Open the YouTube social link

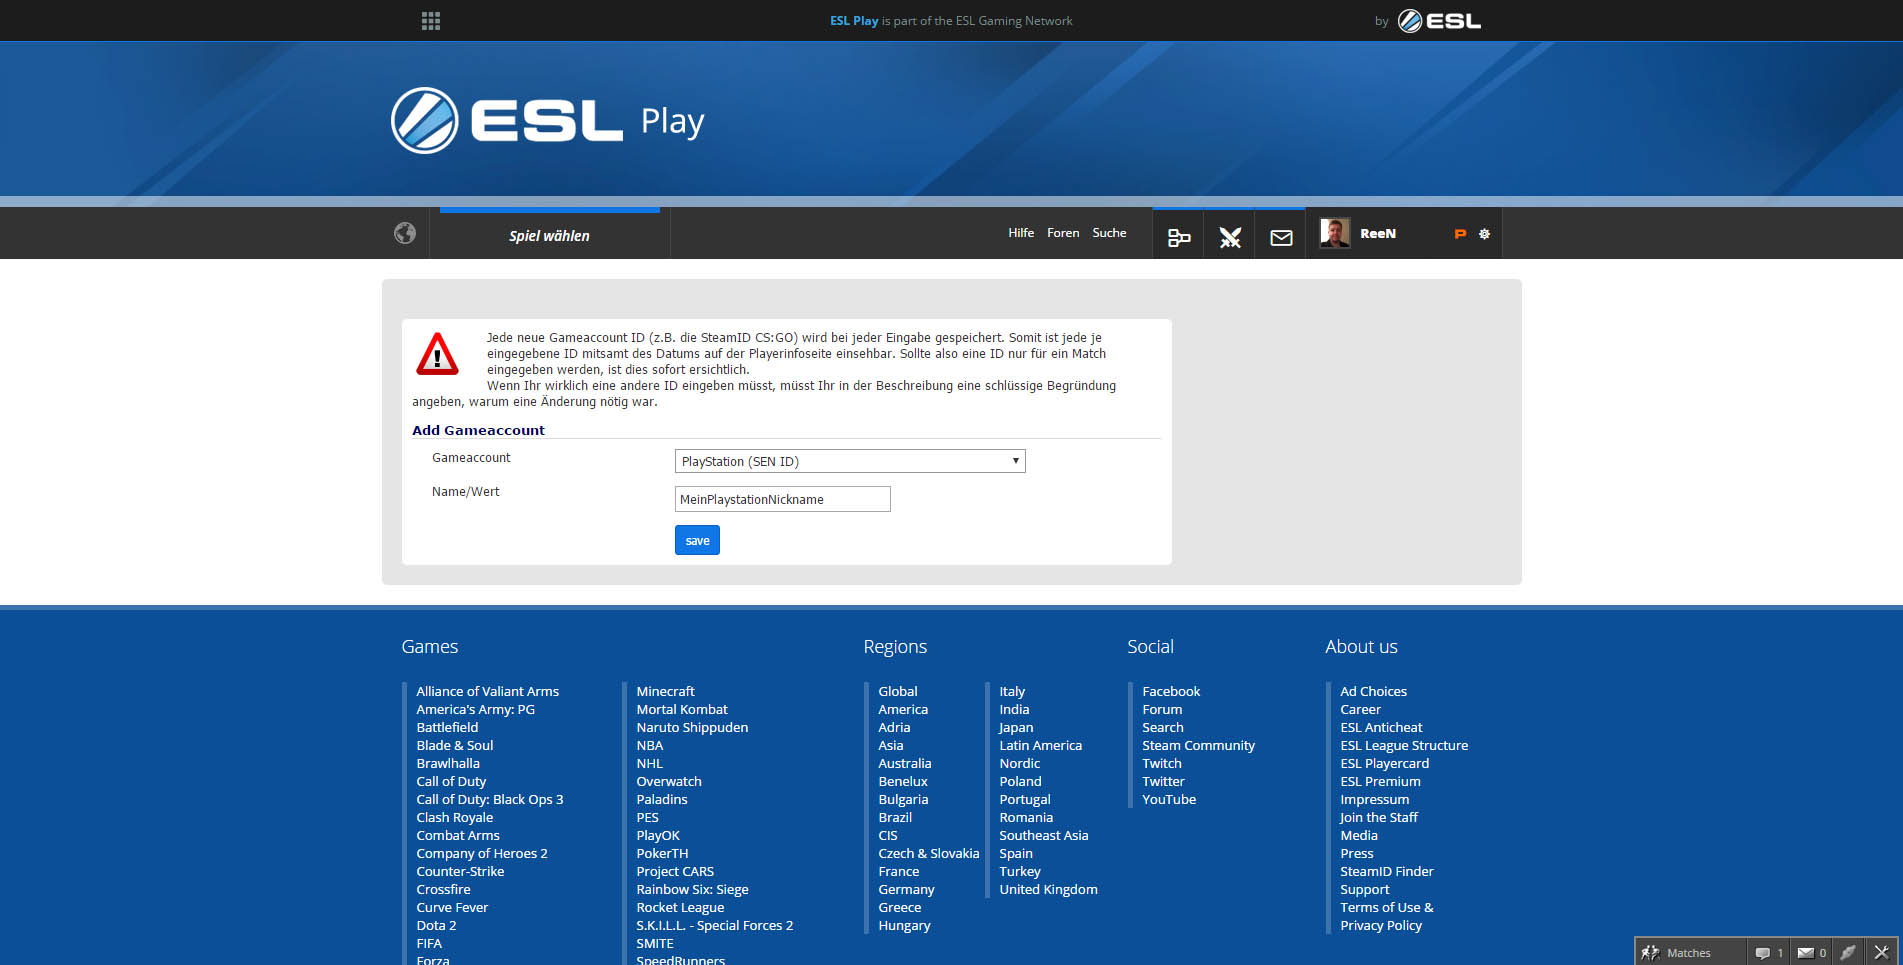coord(1169,799)
